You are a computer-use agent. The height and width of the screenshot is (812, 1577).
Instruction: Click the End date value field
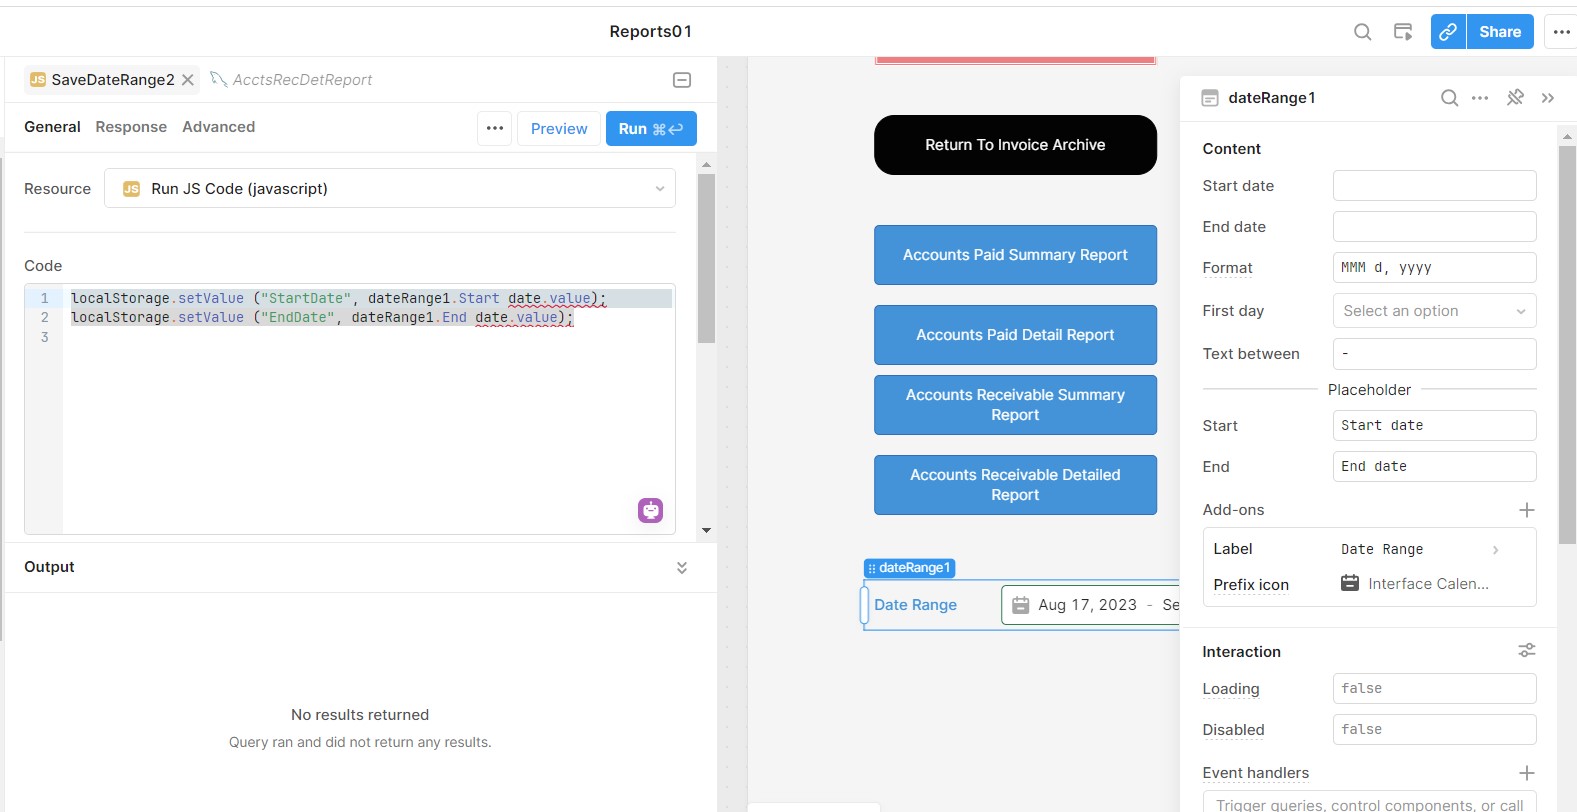[1434, 227]
